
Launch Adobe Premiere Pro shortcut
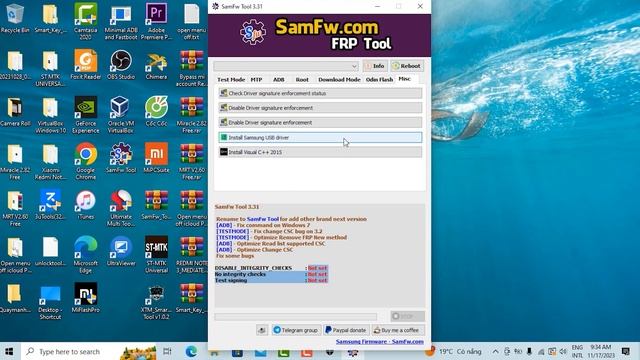click(156, 21)
